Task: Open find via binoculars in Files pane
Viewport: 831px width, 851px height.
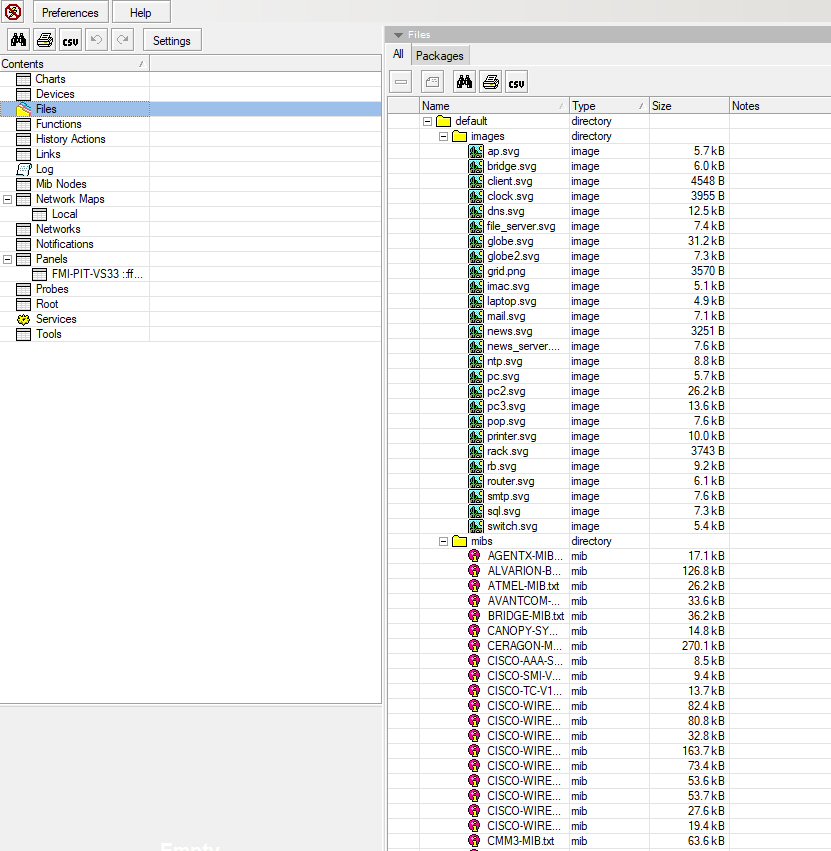Action: point(464,82)
